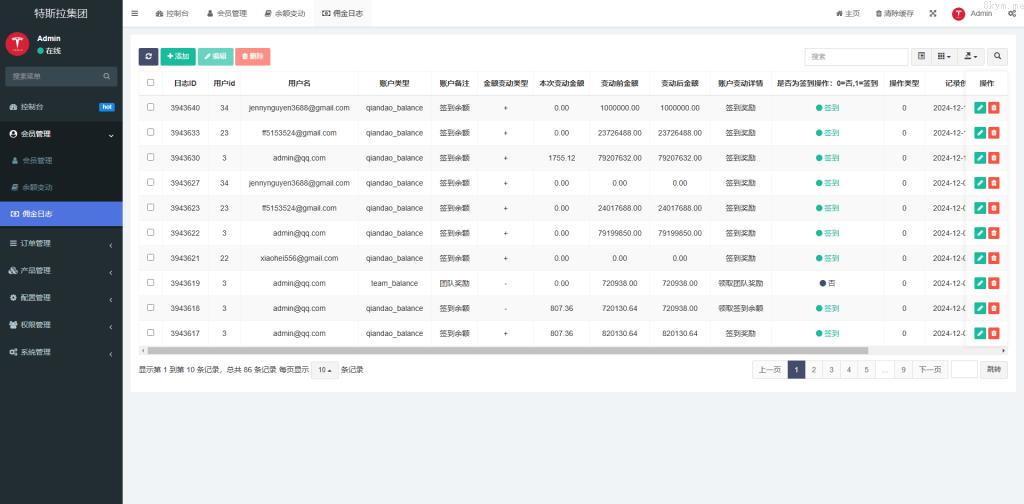Tick checkbox for row 3943633

(x=151, y=132)
